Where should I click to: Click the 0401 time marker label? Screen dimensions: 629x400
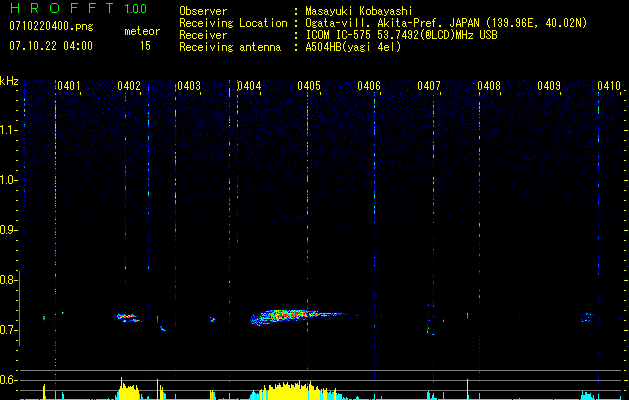pos(69,86)
